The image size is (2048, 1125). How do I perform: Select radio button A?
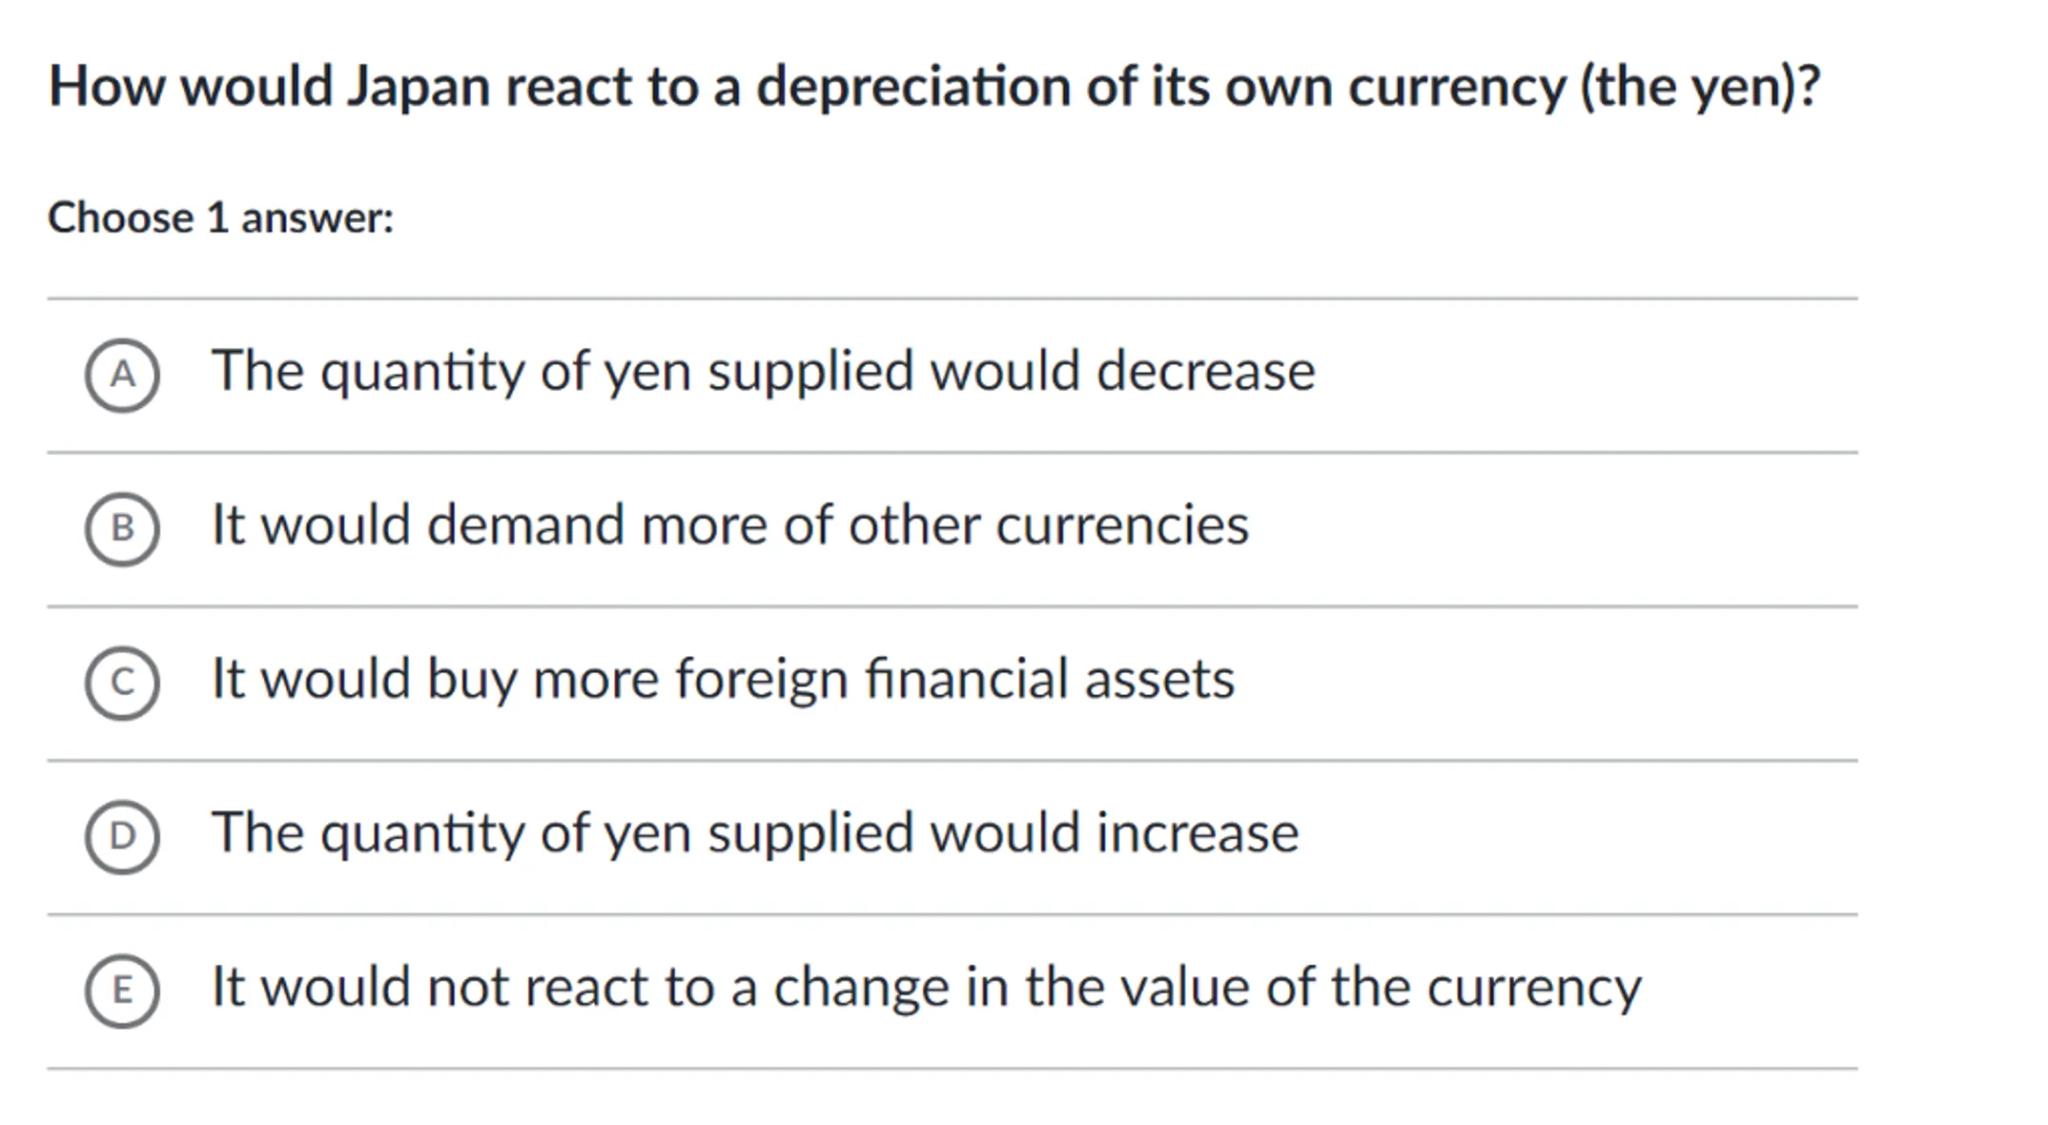click(x=122, y=375)
